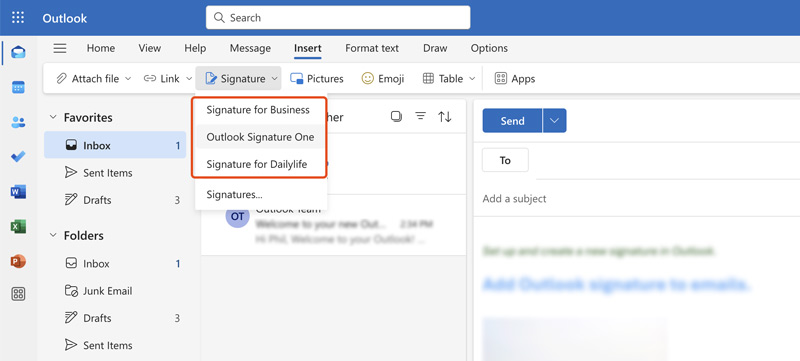Open the Options tab
800x361 pixels.
click(x=489, y=48)
